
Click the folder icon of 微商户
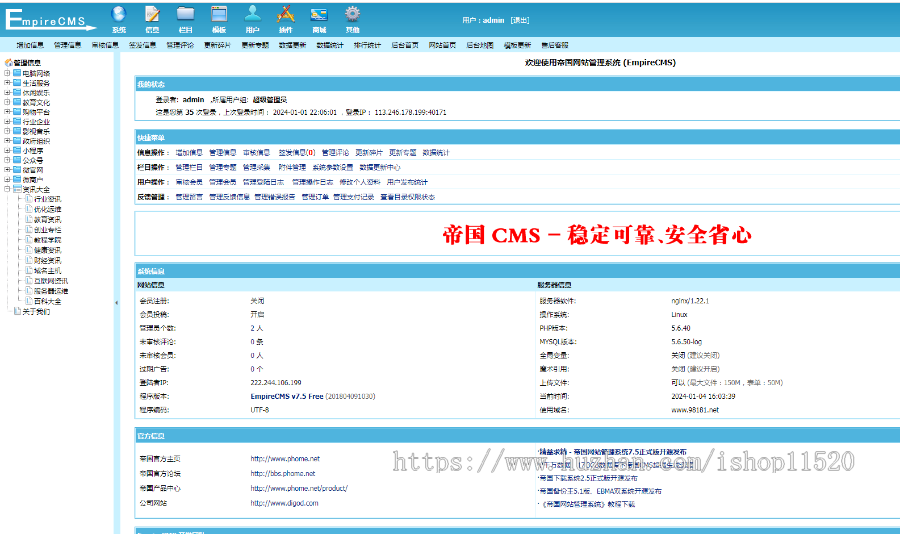pos(17,179)
